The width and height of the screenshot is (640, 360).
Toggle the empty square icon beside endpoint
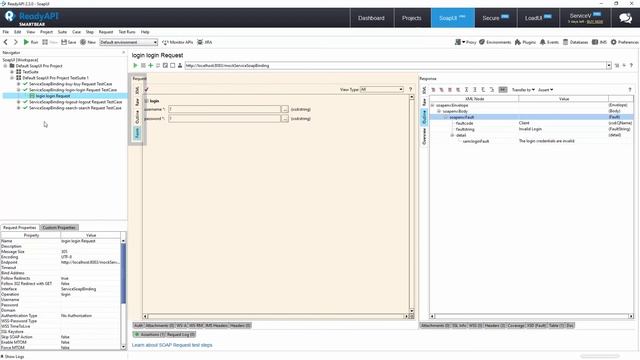[x=173, y=65]
